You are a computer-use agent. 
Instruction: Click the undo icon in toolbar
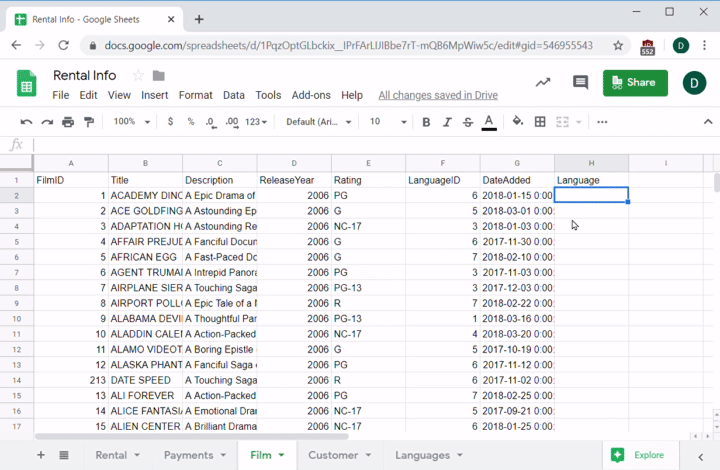pos(26,122)
